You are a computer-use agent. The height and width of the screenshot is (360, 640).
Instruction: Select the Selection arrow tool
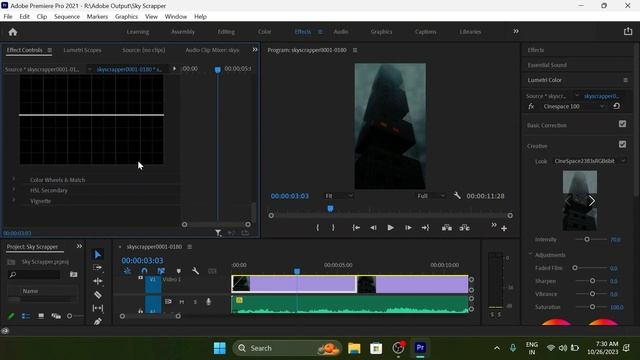(98, 255)
